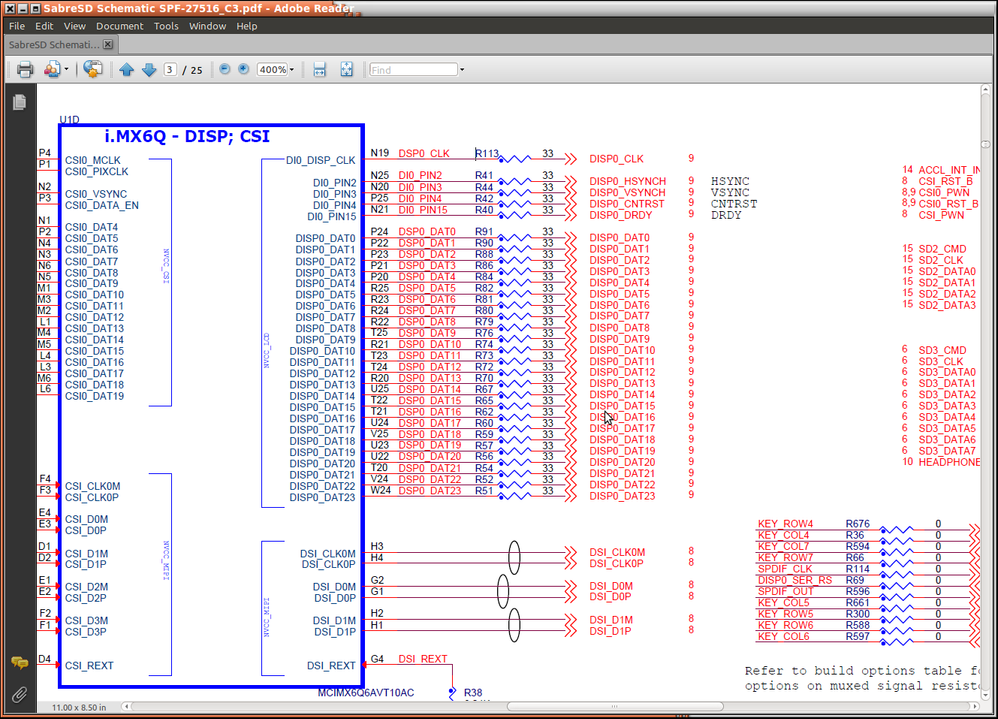Open the Help menu

pyautogui.click(x=247, y=26)
